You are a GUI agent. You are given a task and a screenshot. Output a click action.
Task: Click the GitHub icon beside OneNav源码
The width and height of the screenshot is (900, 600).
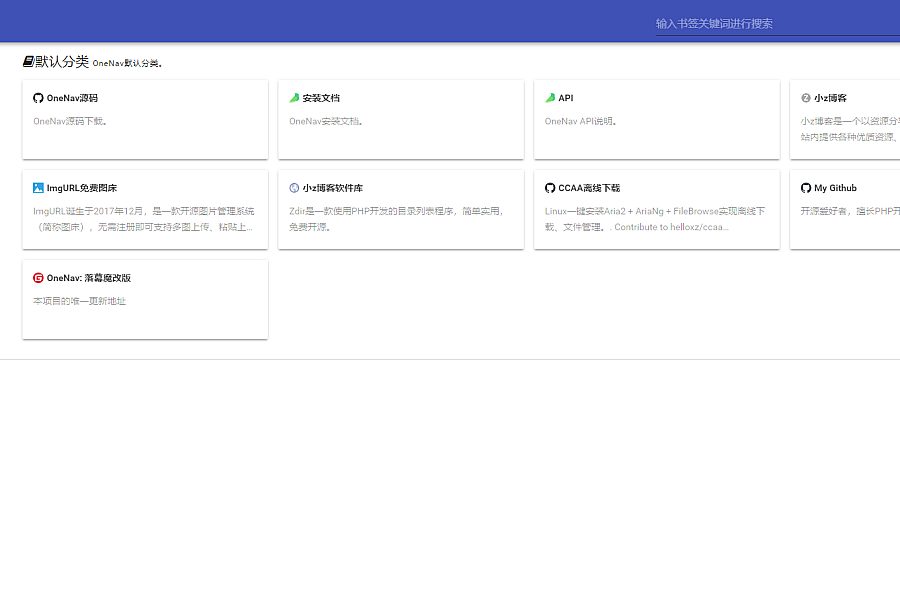[x=38, y=98]
